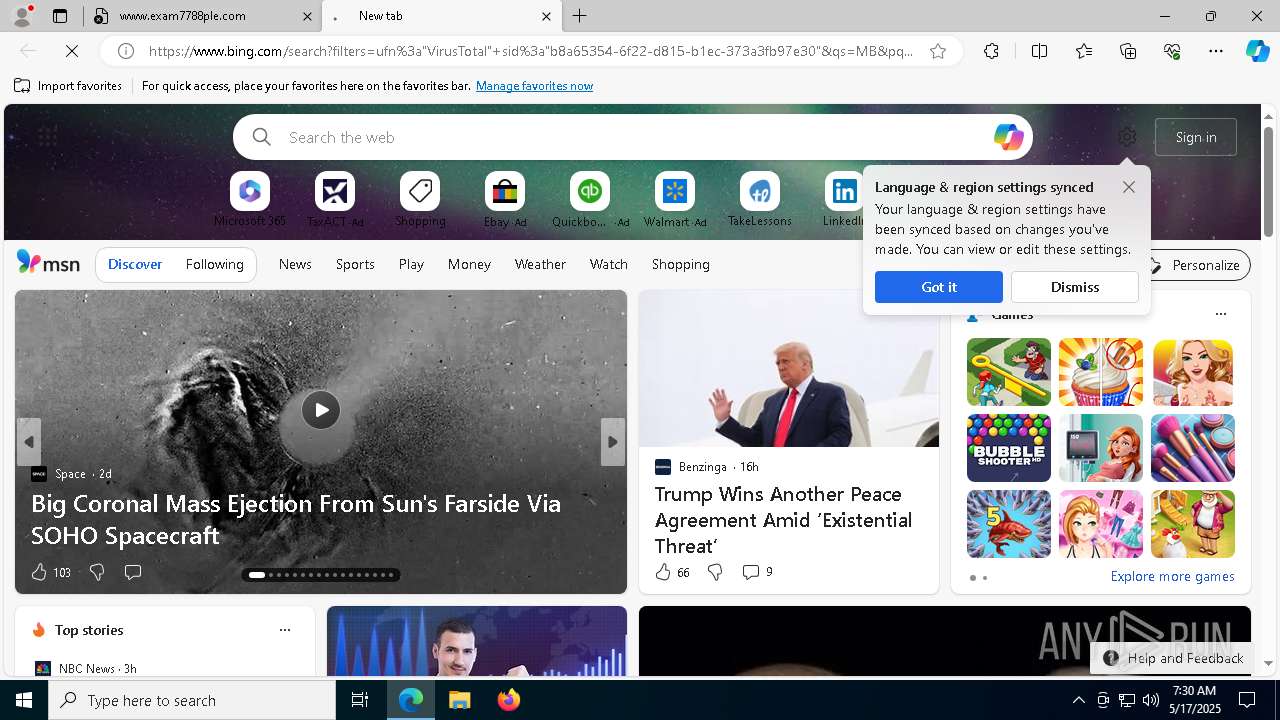Viewport: 1280px width, 720px height.
Task: Open browser Settings and more menu
Action: point(1216,51)
